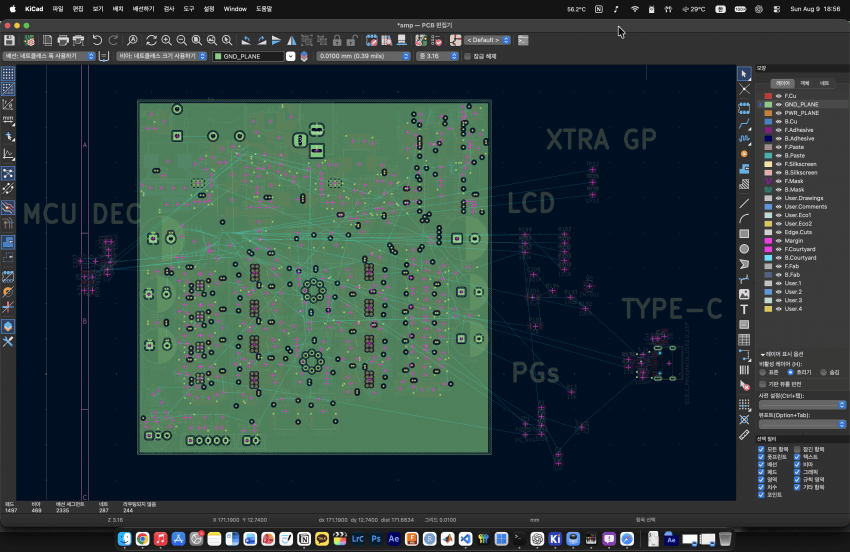The image size is (850, 552).
Task: Open the via size 비아 dropdown
Action: [162, 56]
